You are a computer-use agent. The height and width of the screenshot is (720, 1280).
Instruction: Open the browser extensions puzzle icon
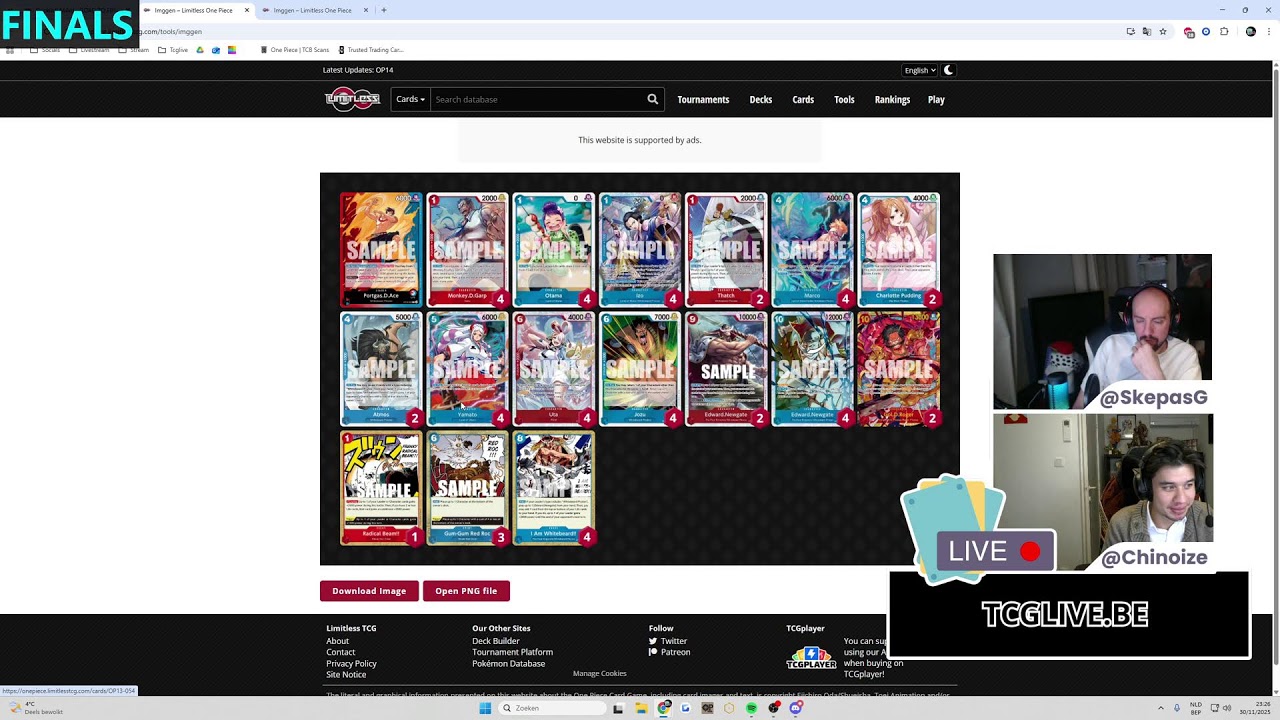(x=1224, y=31)
